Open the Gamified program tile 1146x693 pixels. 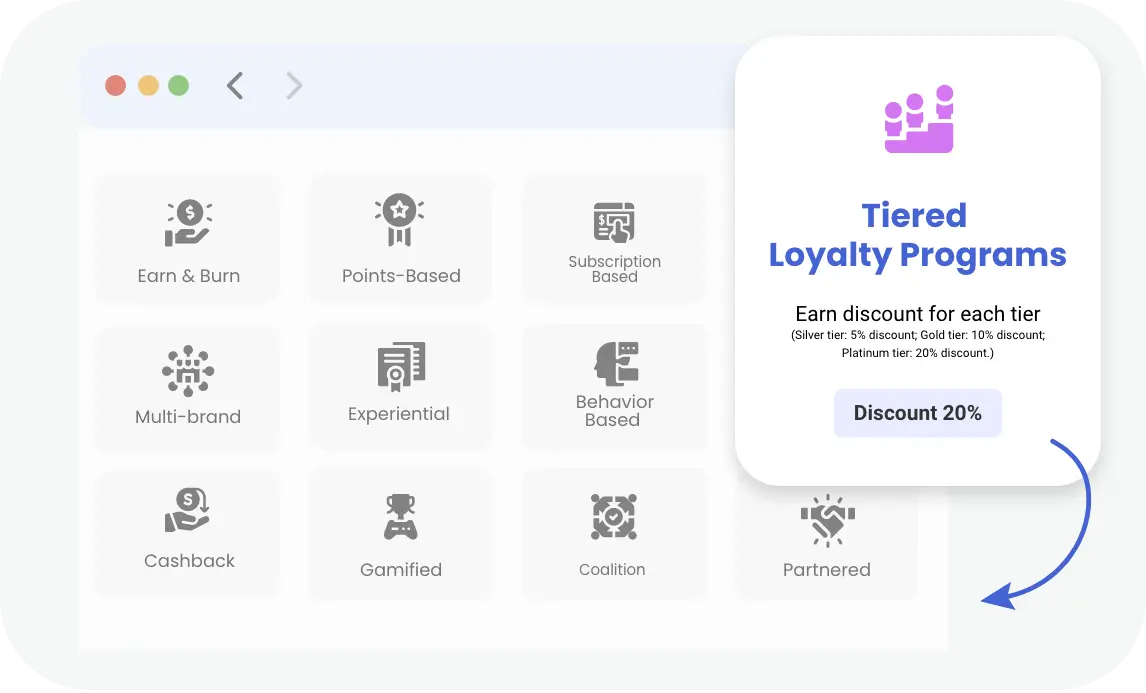pyautogui.click(x=400, y=533)
